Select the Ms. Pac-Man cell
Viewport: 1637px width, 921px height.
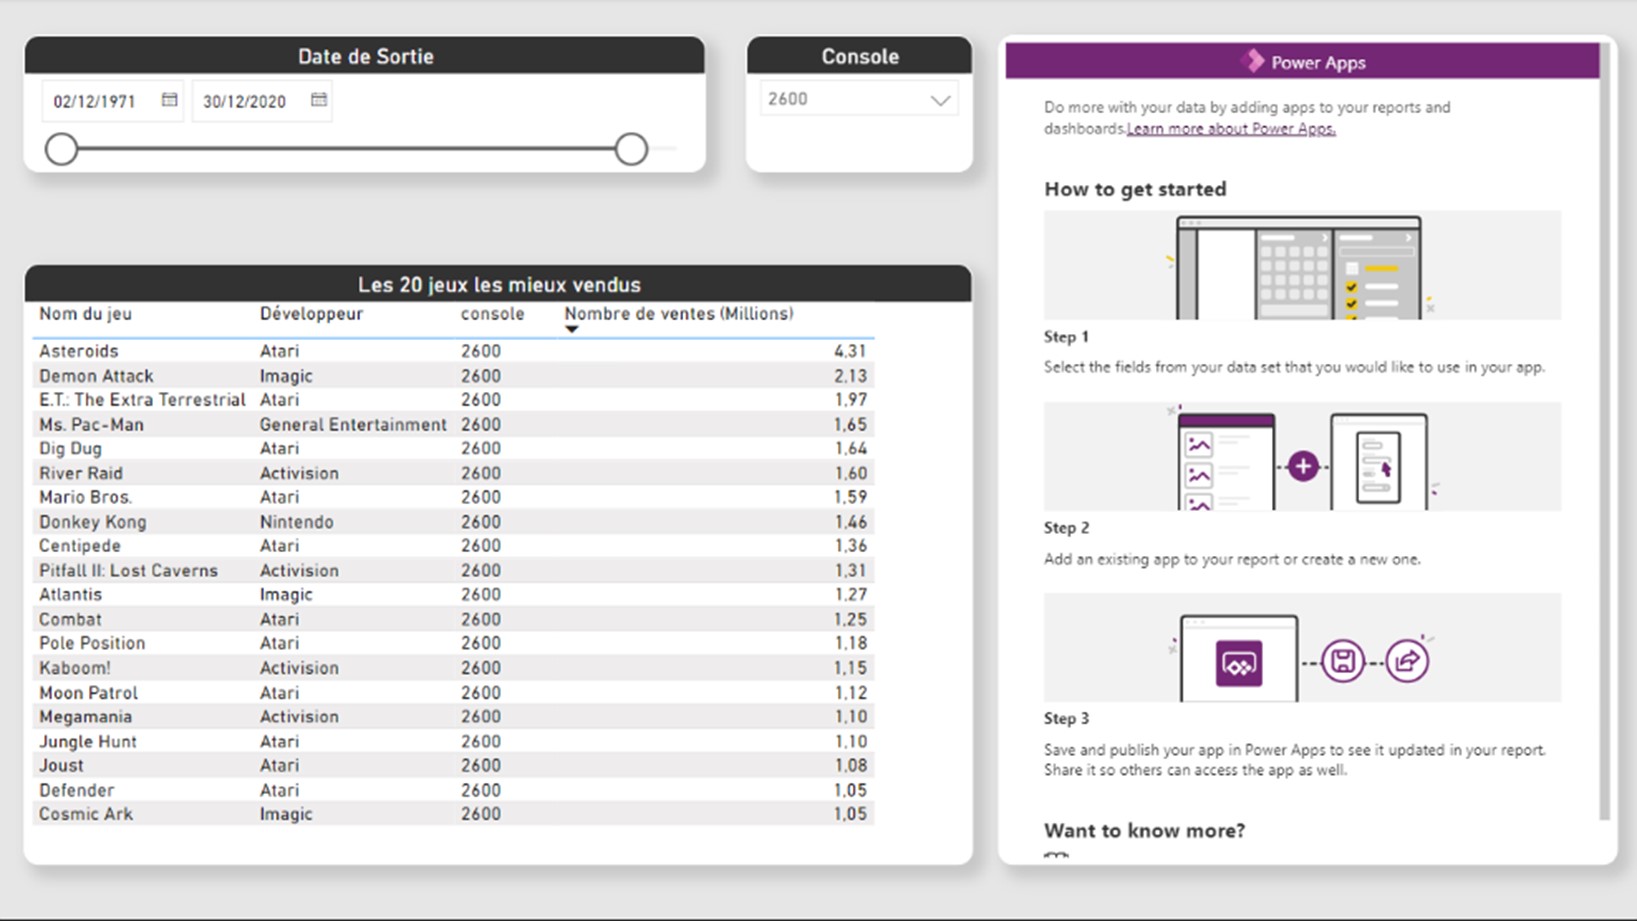coord(91,425)
